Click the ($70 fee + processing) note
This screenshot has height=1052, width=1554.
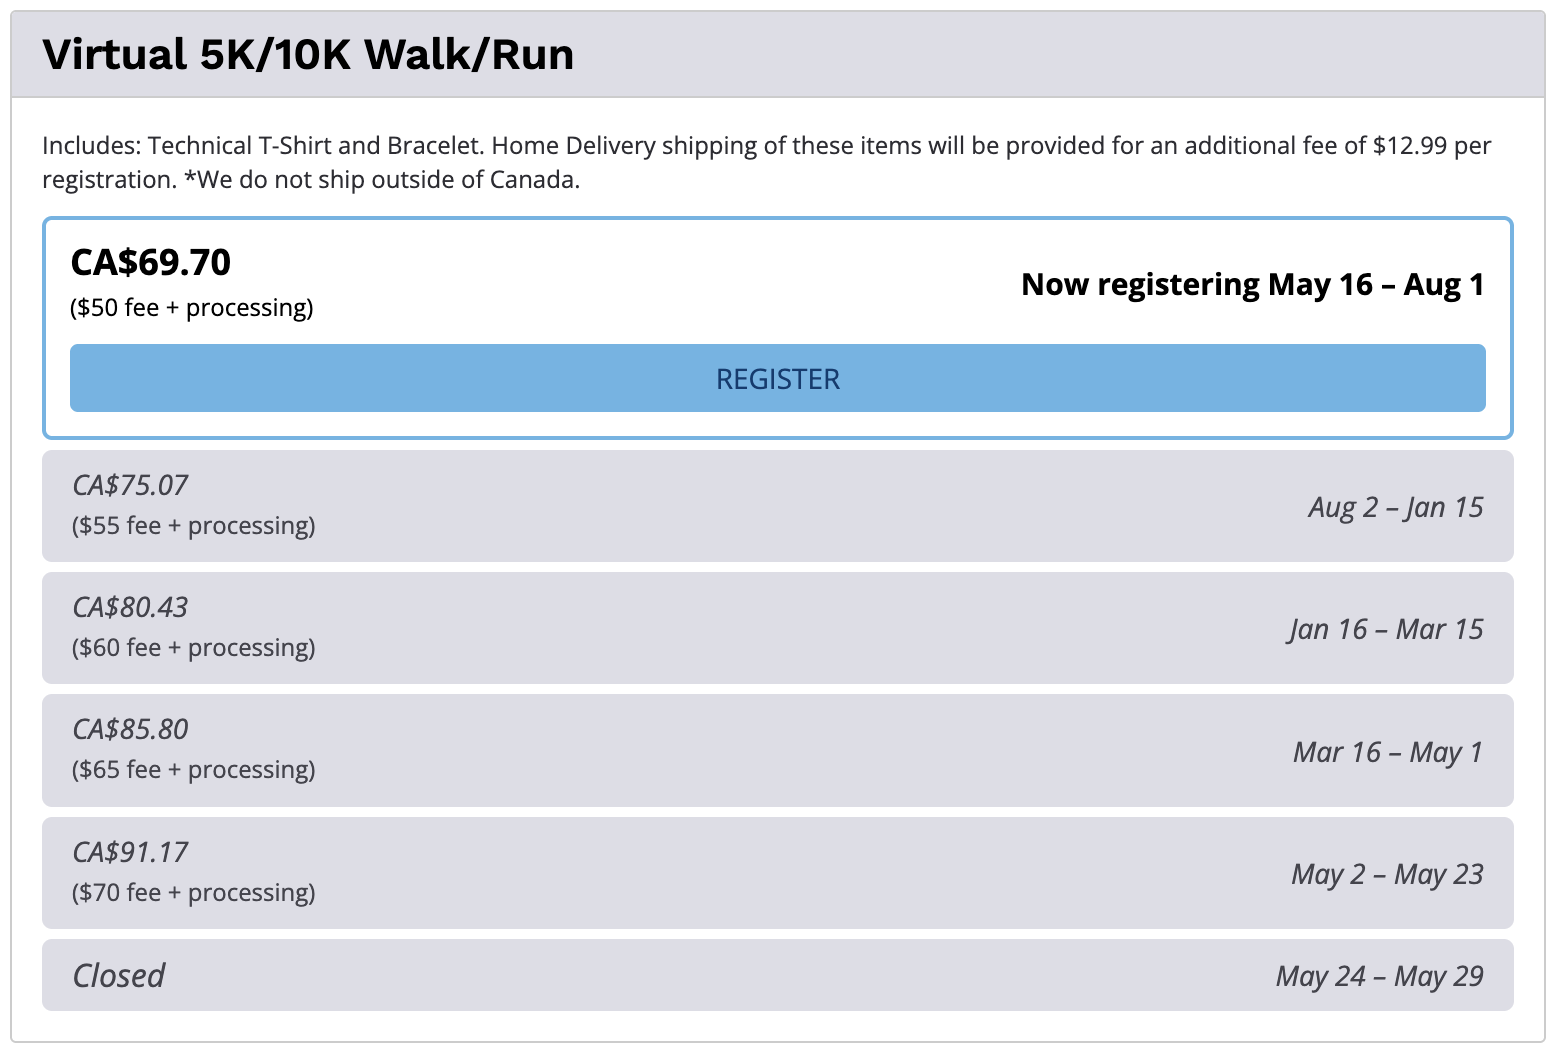pos(194,893)
